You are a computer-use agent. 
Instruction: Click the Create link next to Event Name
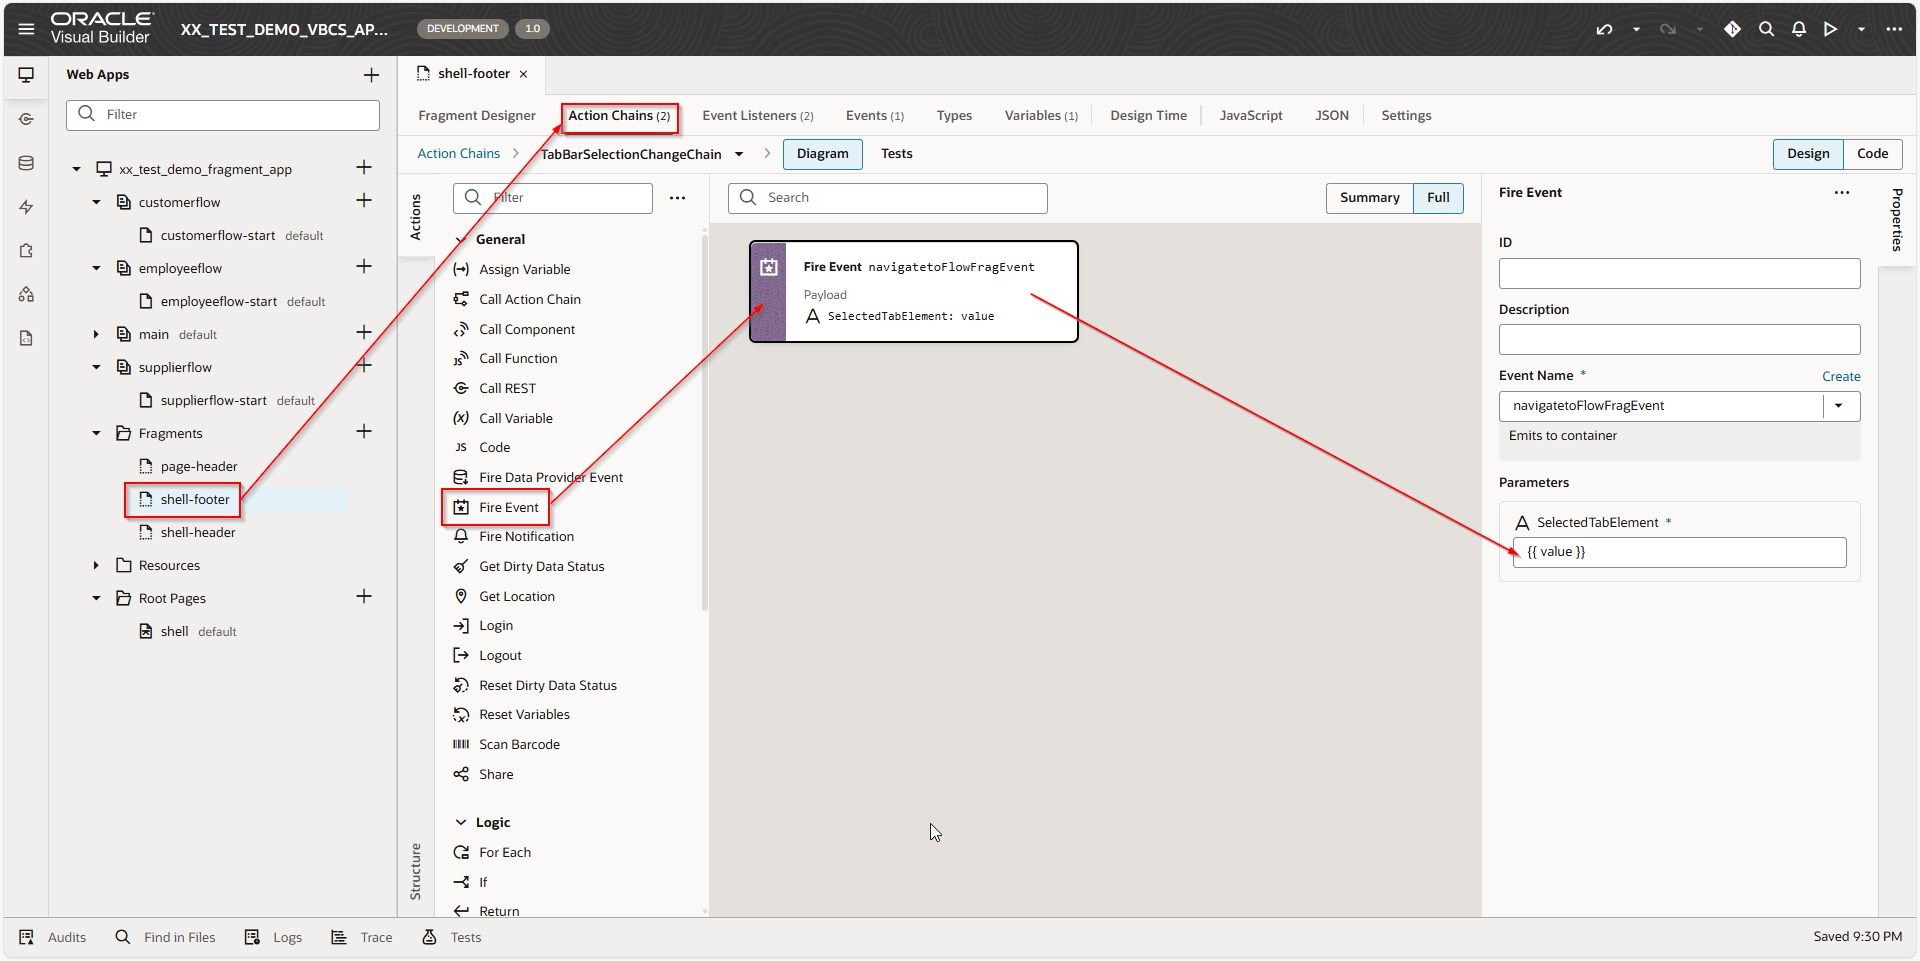click(1841, 376)
